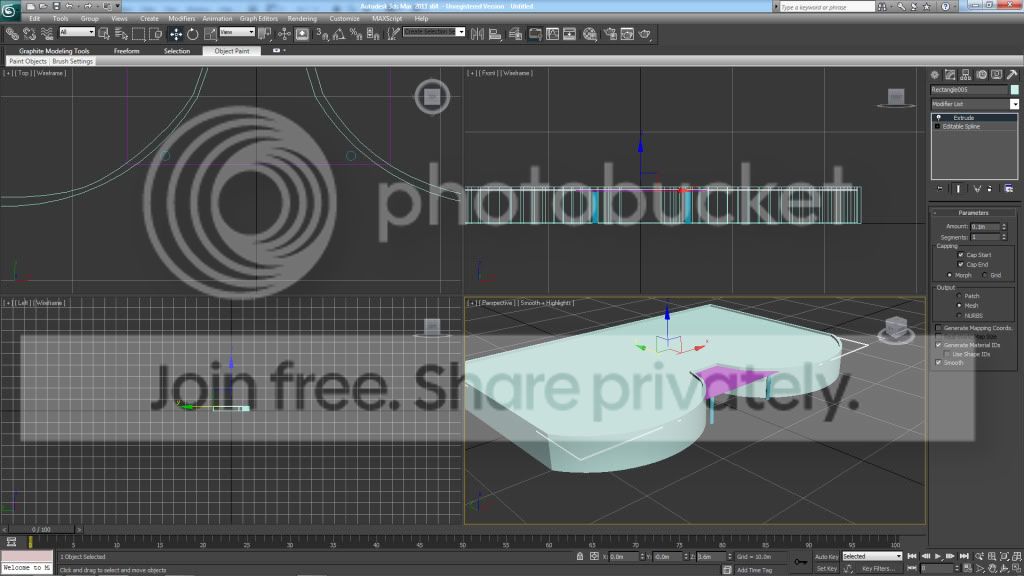Screen dimensions: 1024x576
Task: Toggle Window/Crossing selection mode
Action: tap(155, 34)
